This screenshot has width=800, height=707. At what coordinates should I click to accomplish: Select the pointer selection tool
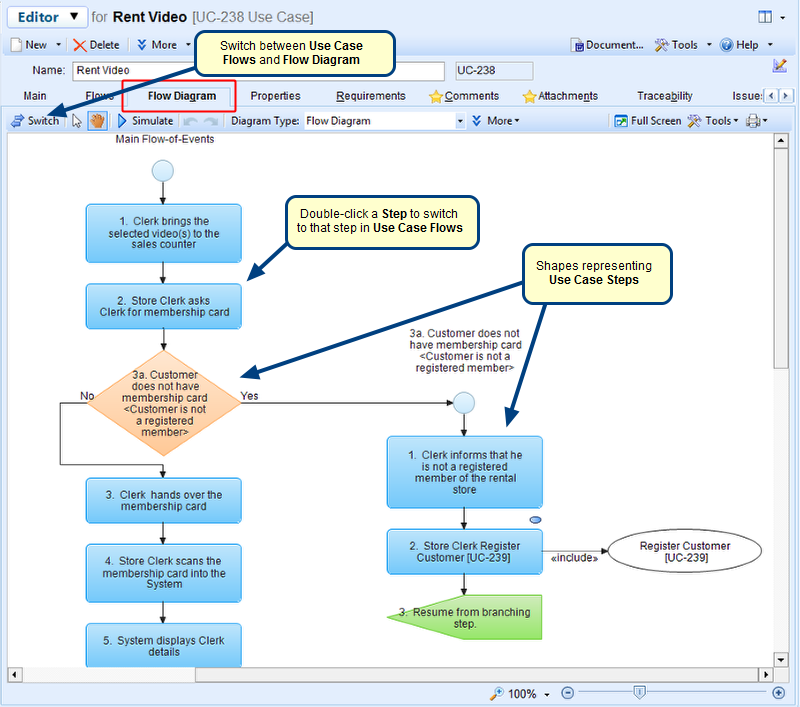tap(77, 121)
